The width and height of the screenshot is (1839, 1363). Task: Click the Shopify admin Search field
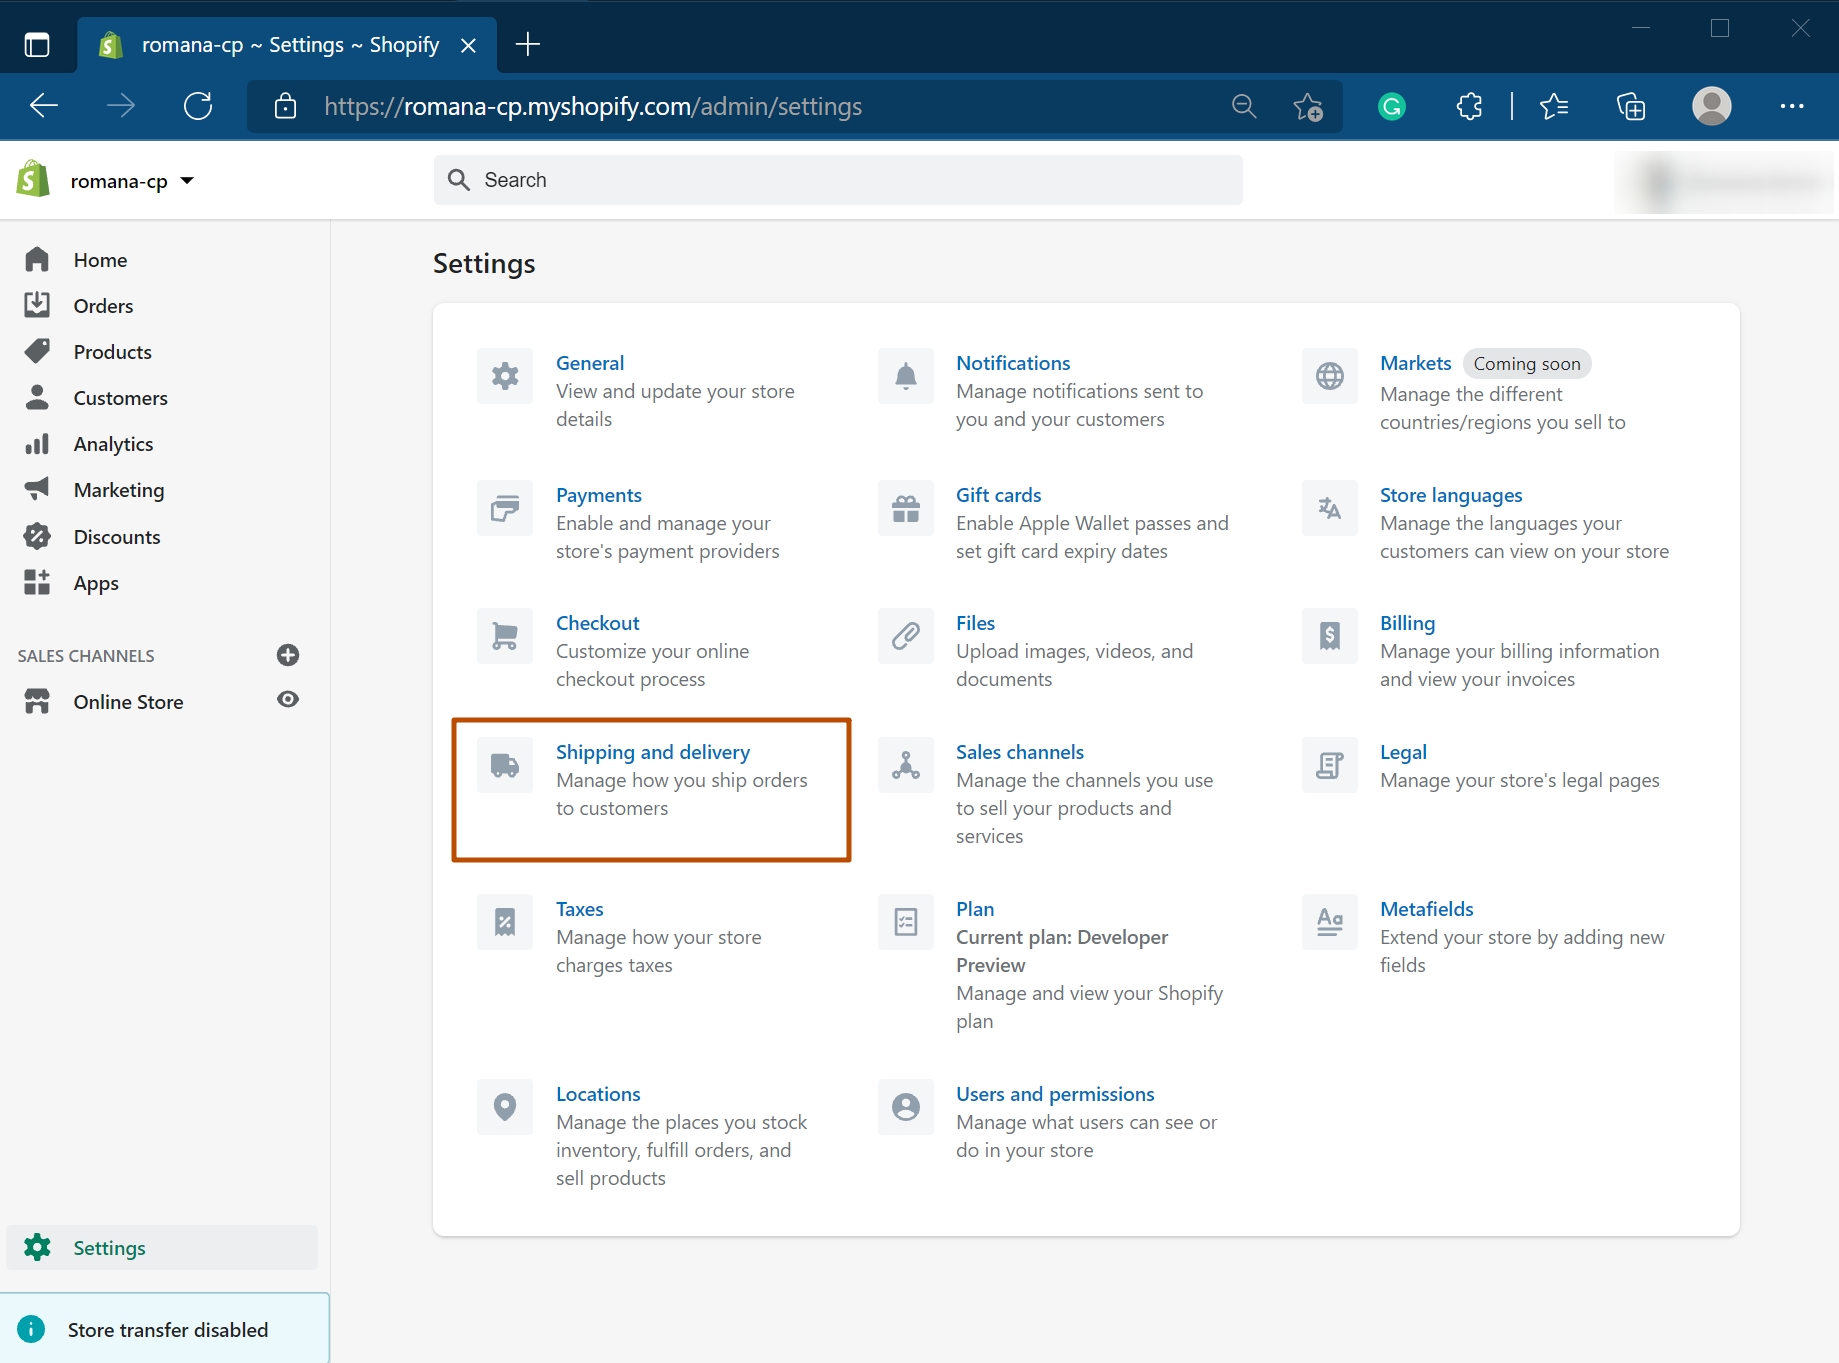(x=838, y=180)
